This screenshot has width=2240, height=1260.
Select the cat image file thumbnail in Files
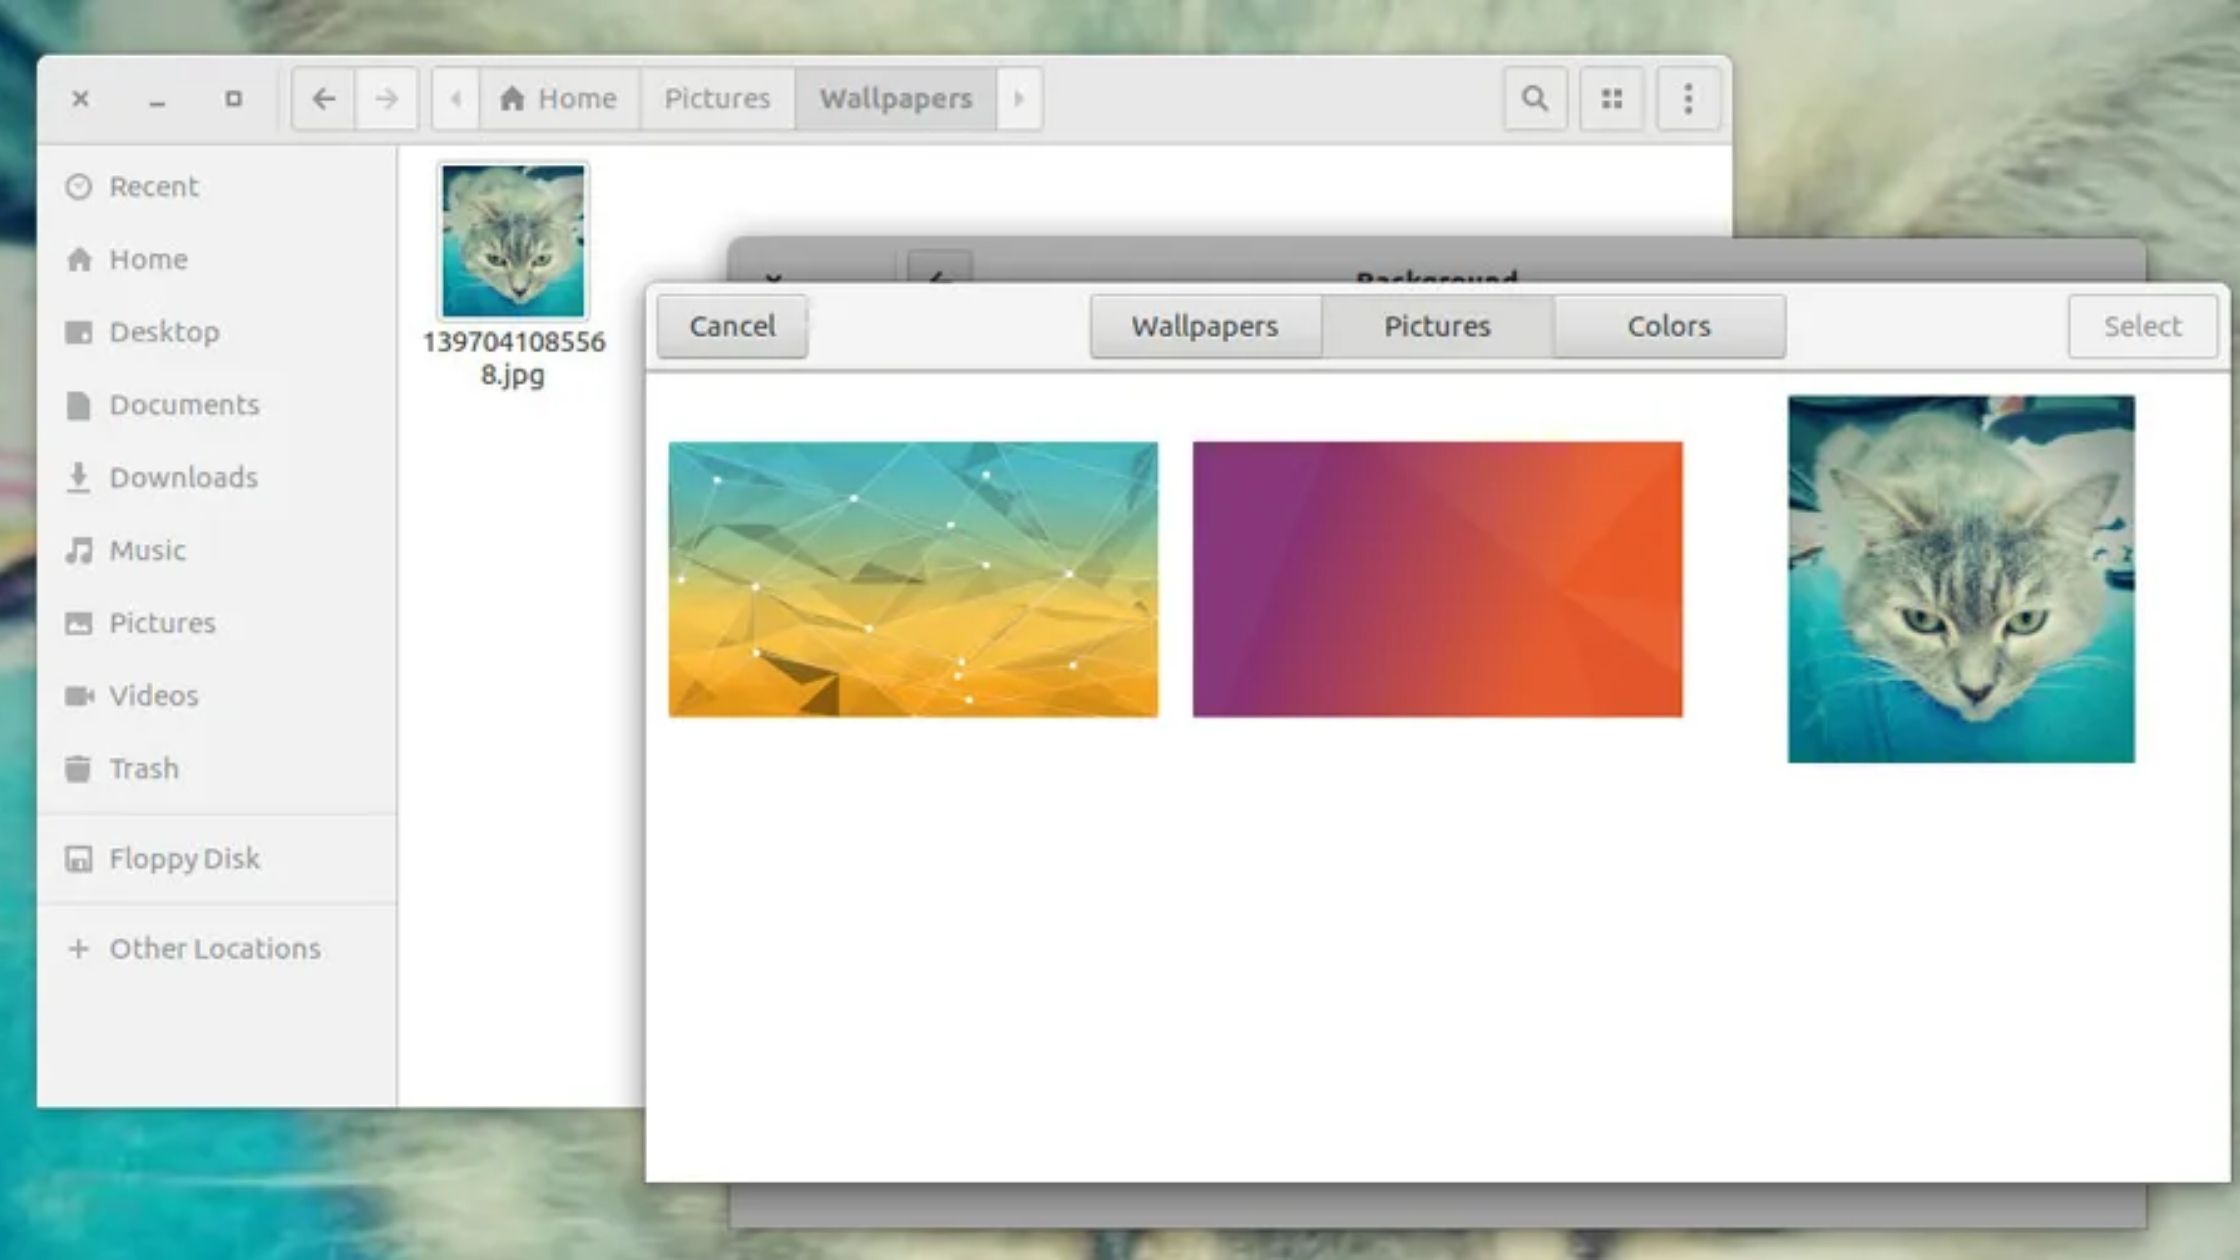pyautogui.click(x=514, y=241)
